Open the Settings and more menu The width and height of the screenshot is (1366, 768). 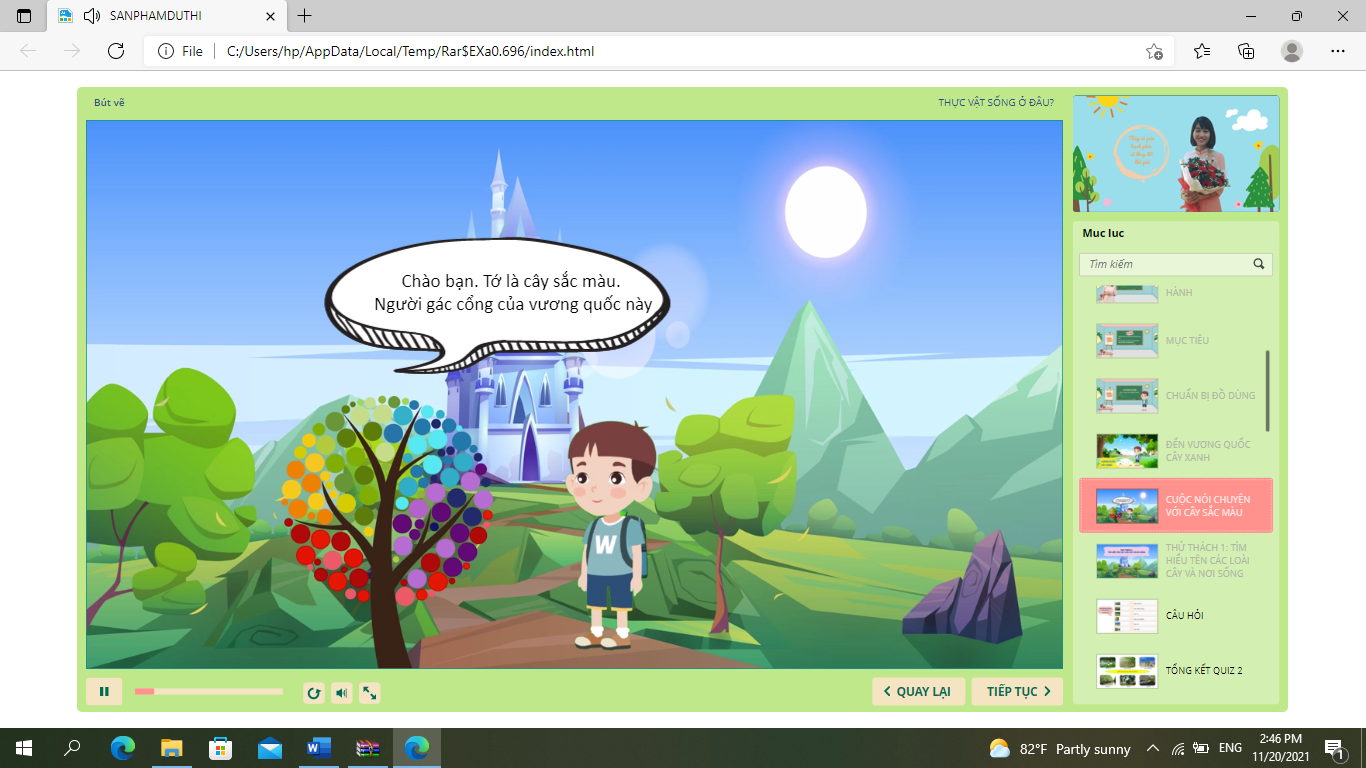point(1338,51)
